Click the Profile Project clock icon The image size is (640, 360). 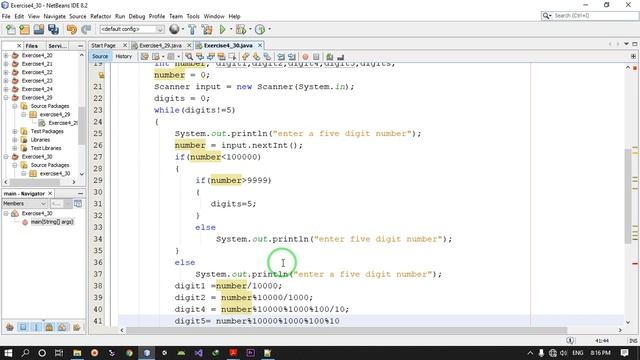tap(260, 29)
